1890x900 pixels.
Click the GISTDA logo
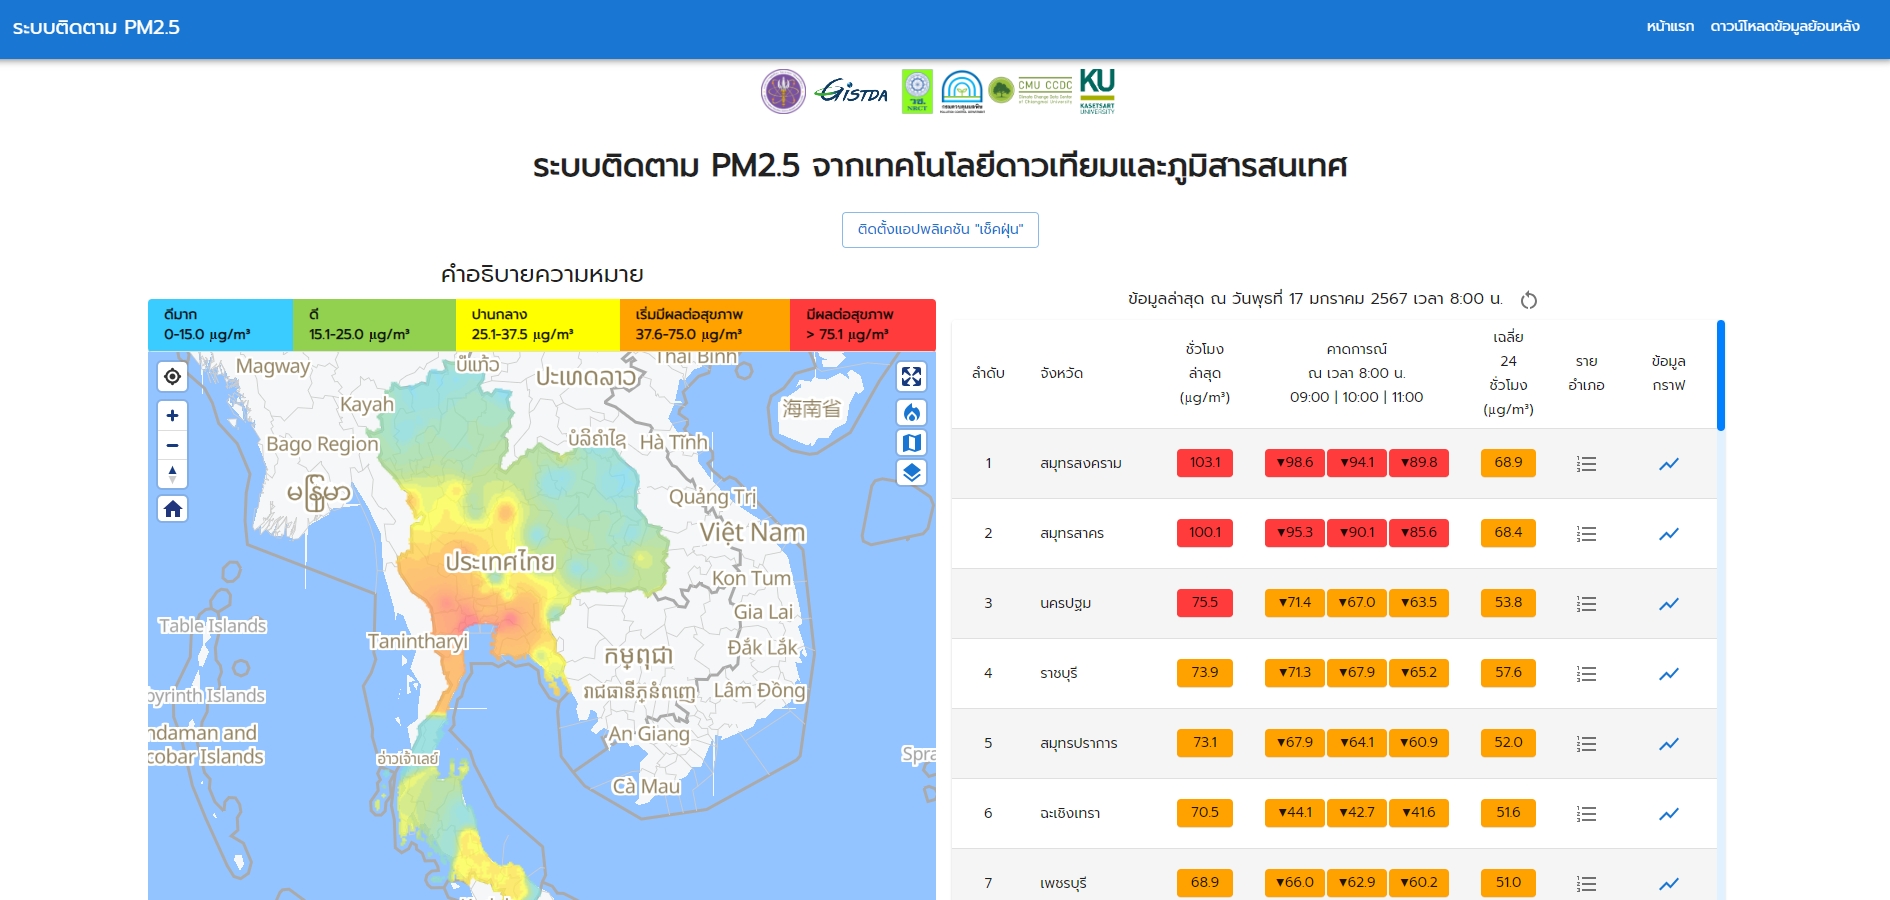tap(852, 92)
